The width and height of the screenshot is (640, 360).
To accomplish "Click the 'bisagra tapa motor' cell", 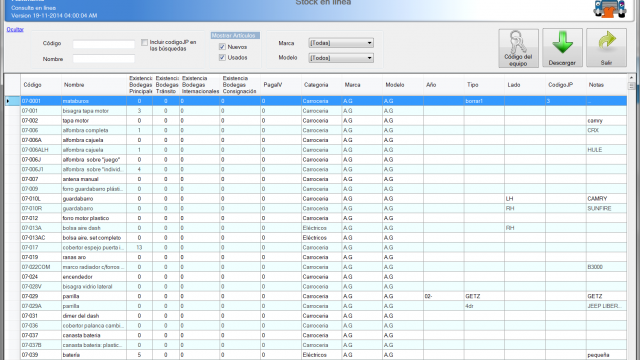I will coord(94,111).
